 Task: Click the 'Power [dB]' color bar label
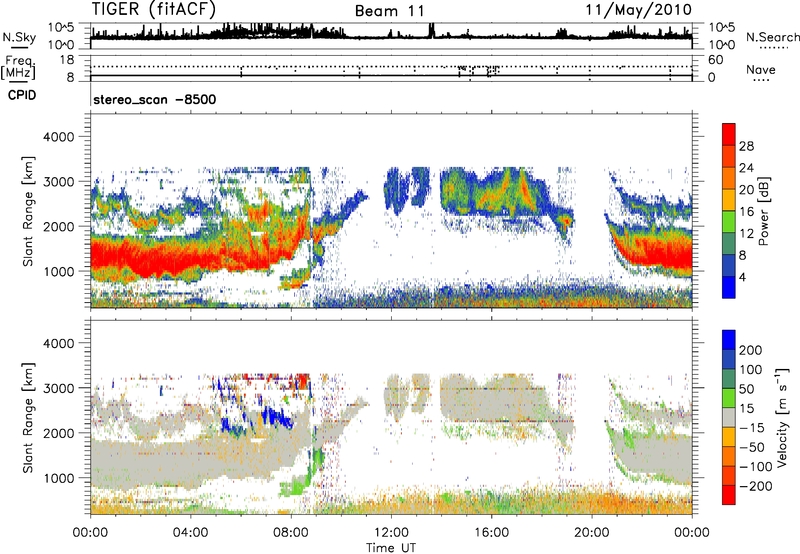coord(763,211)
